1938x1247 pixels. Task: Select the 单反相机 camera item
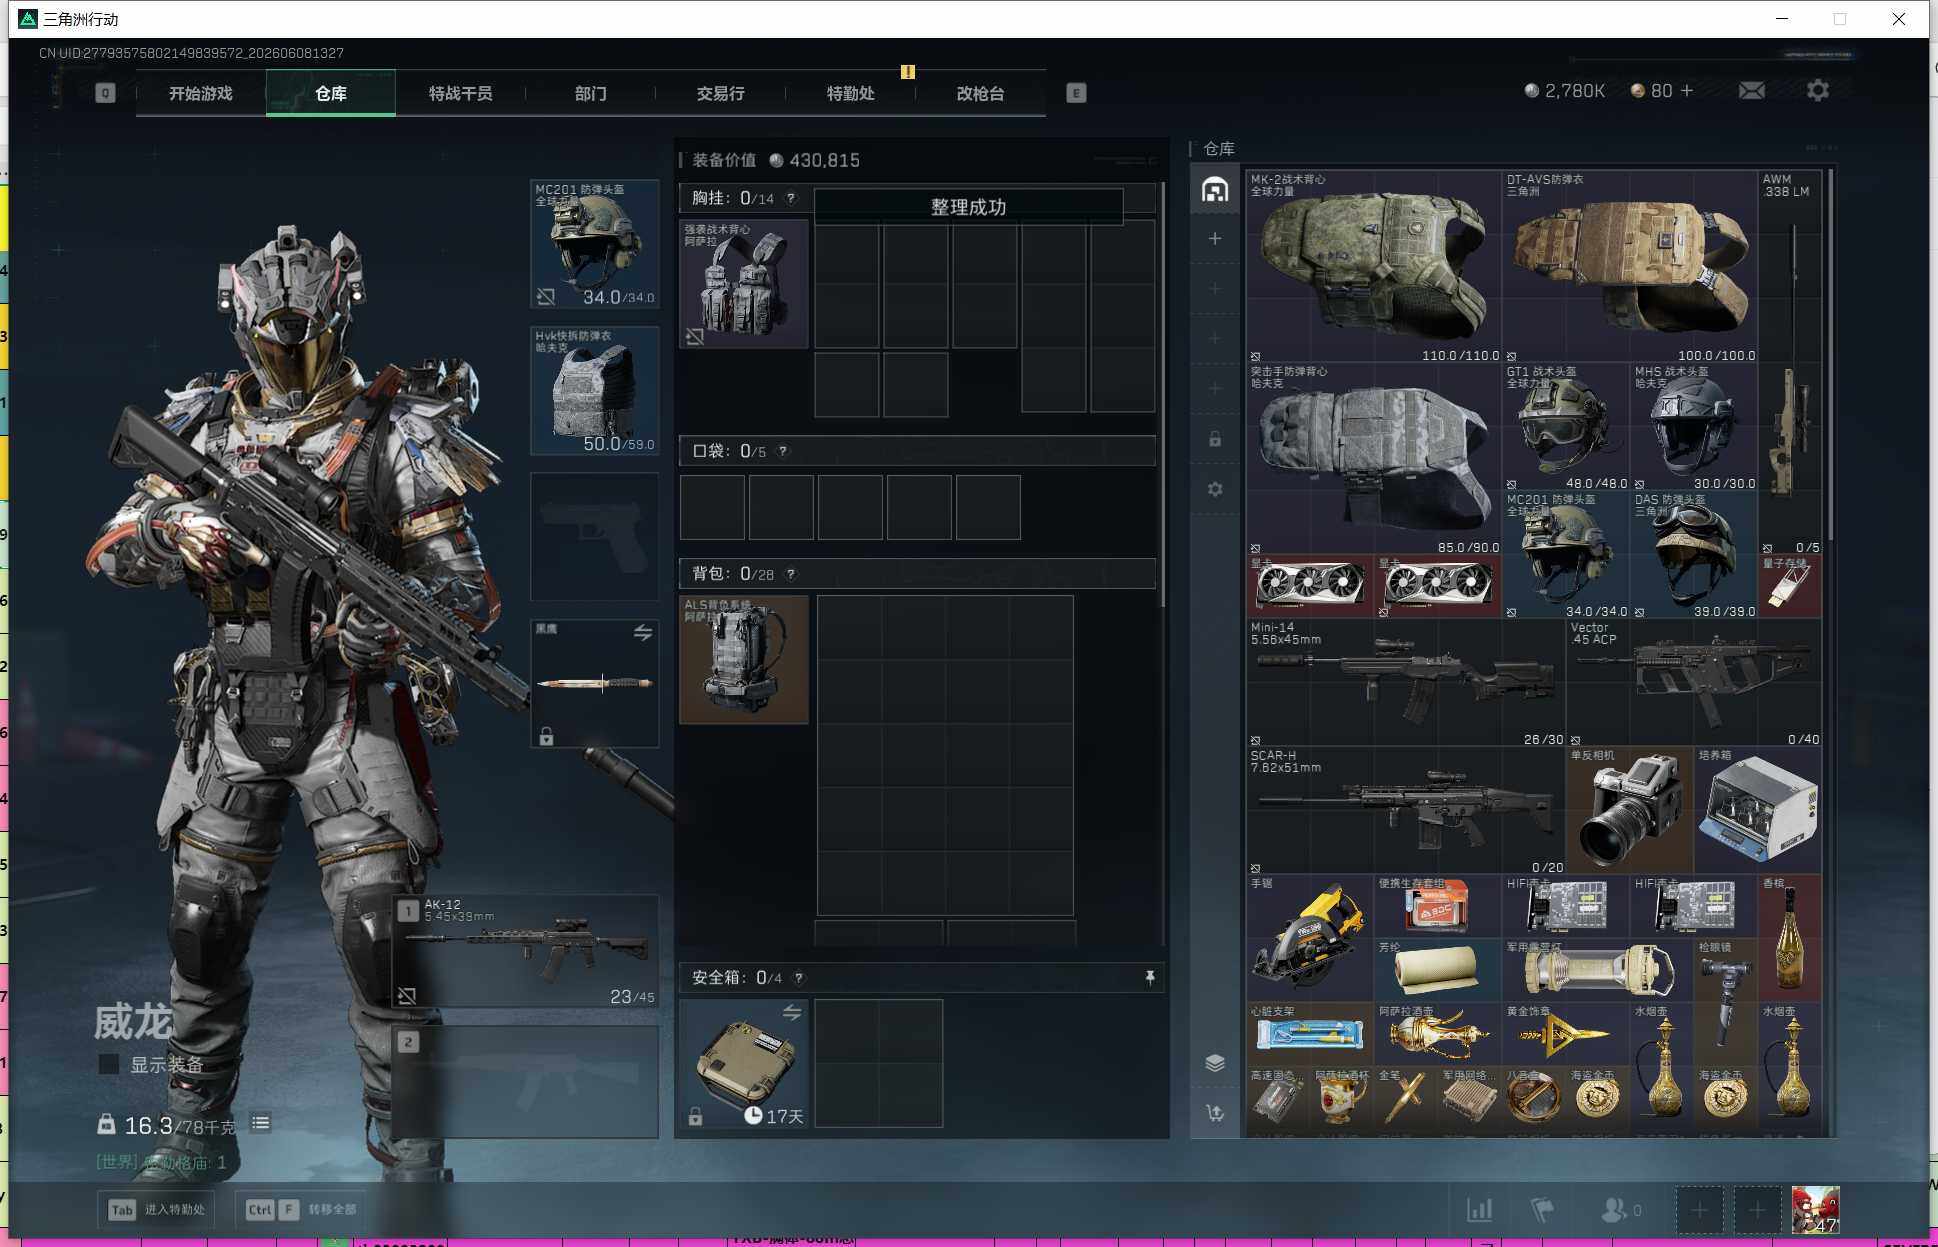[x=1630, y=811]
